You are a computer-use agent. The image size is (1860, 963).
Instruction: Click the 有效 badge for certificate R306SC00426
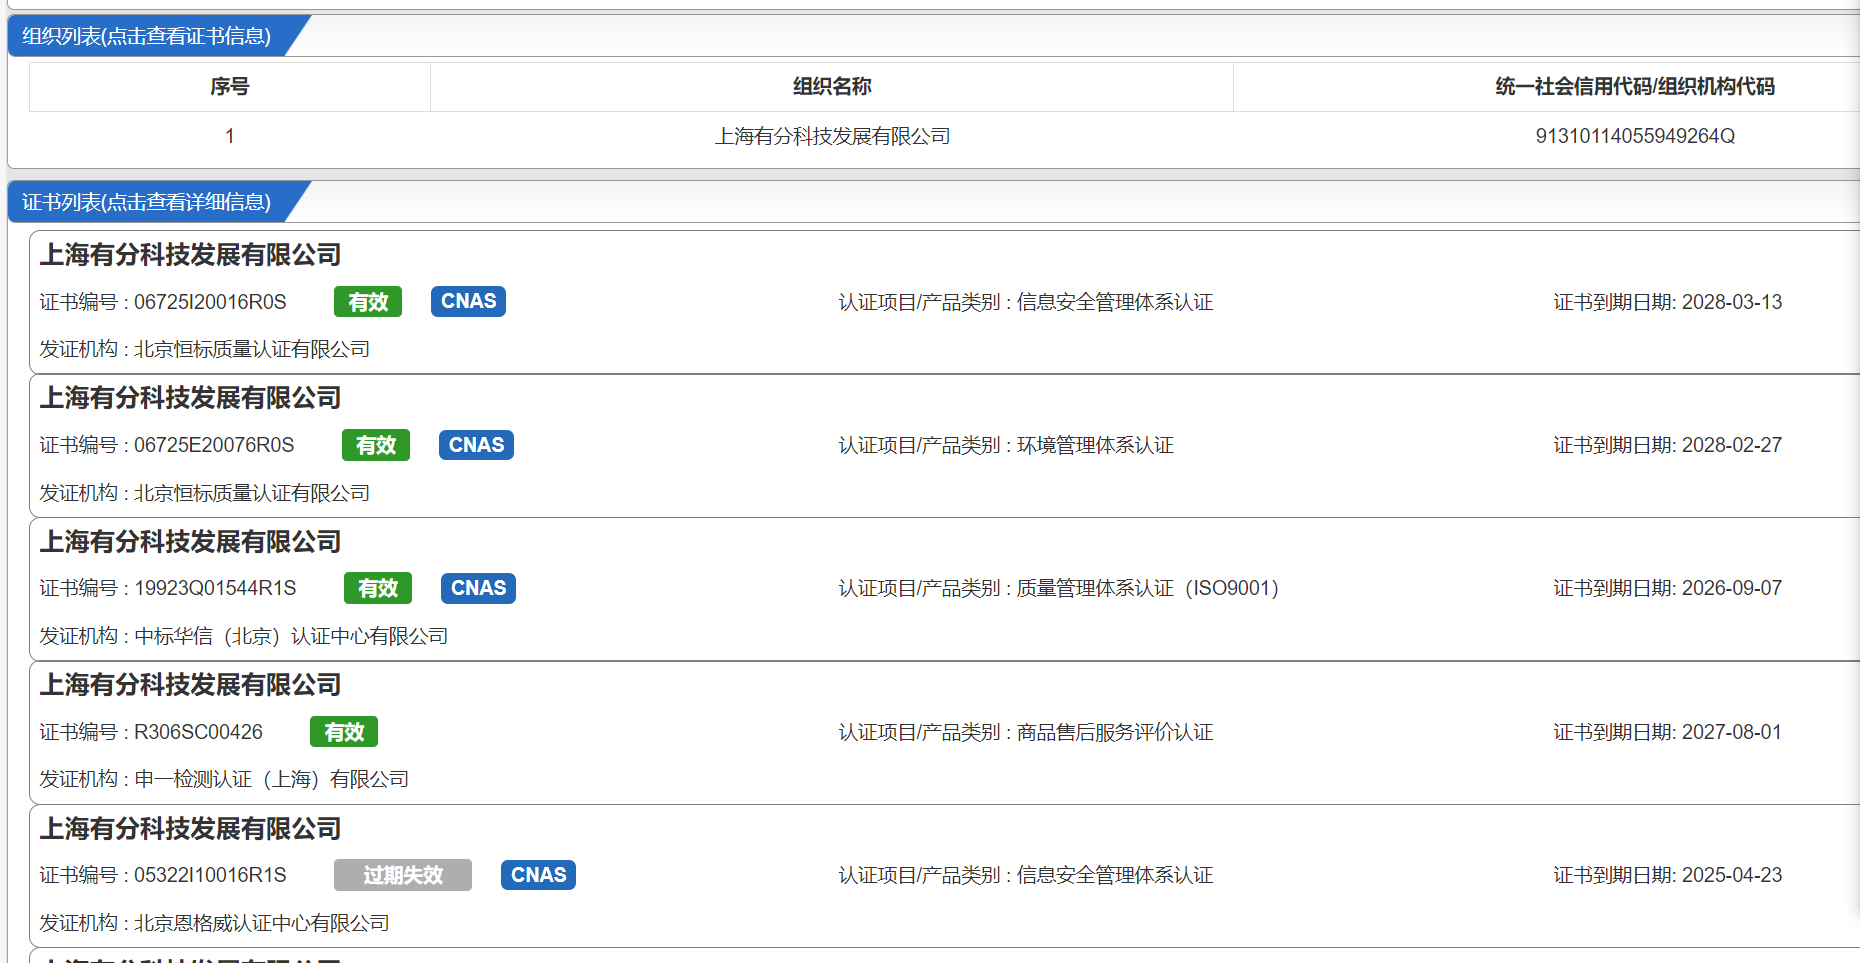[344, 732]
